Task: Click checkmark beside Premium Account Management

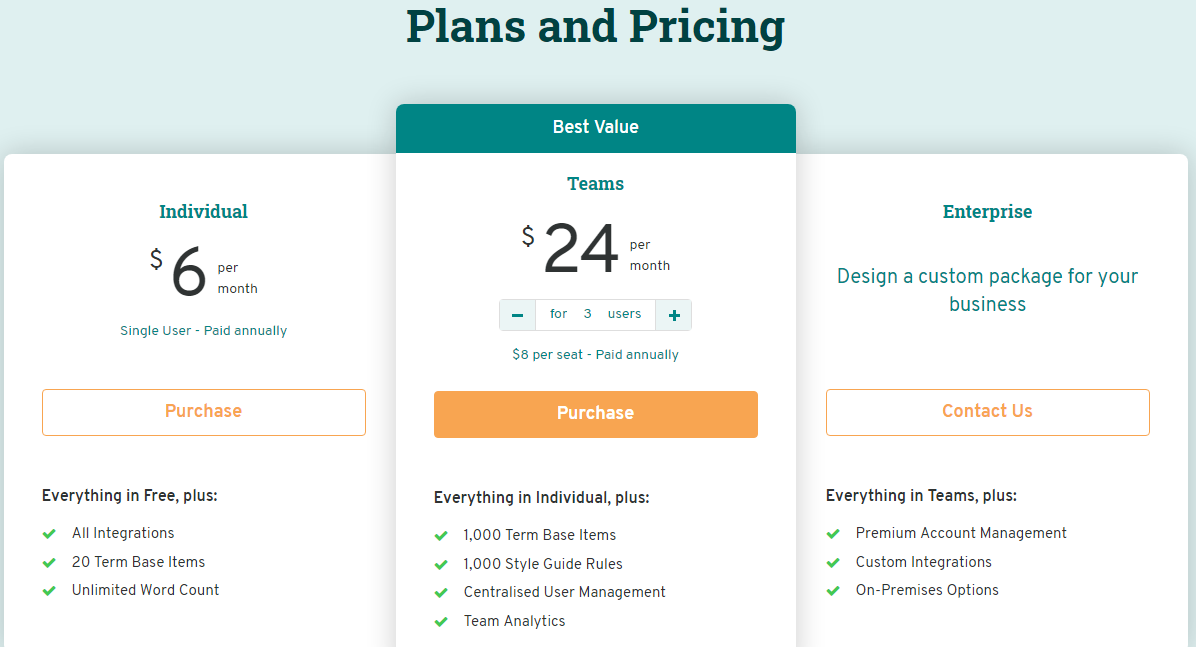Action: 833,533
